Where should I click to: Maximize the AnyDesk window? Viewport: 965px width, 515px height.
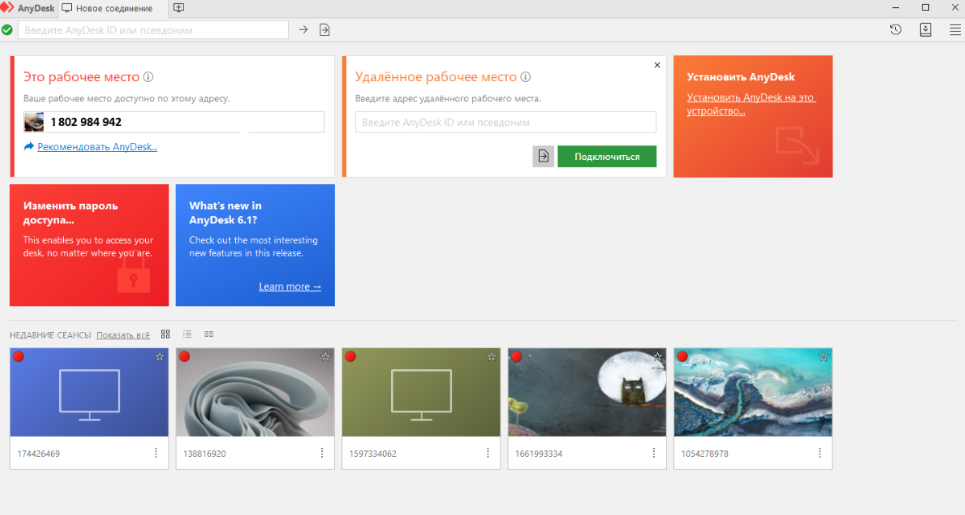[925, 7]
